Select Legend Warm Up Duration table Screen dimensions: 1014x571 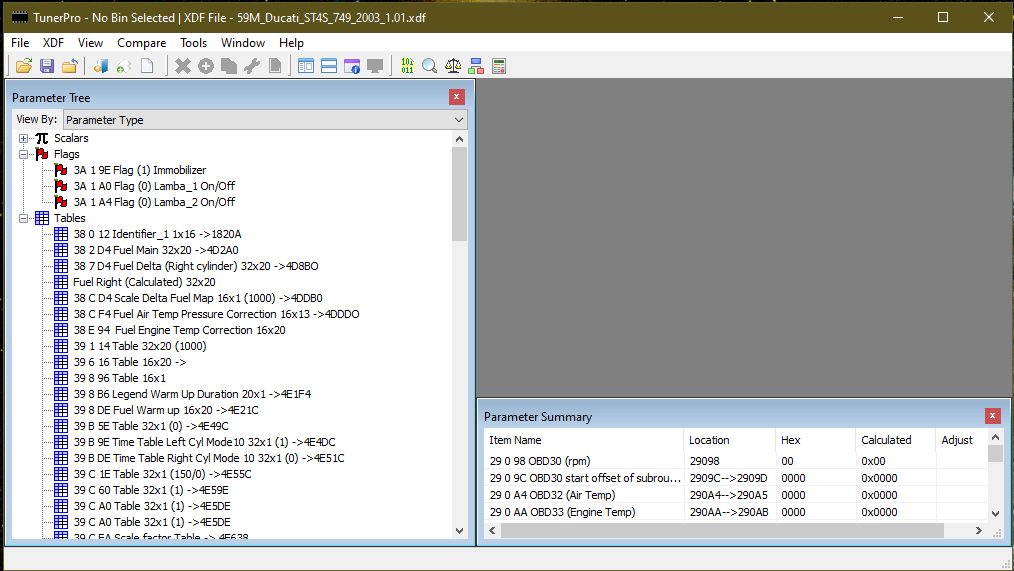[x=192, y=394]
